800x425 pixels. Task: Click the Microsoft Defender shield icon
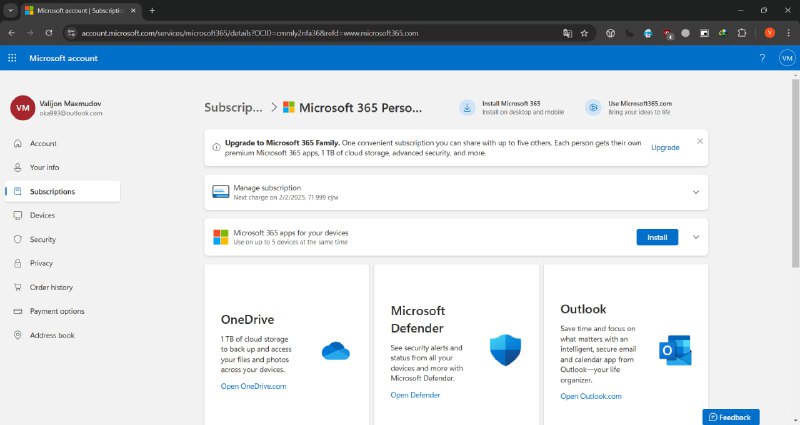[x=505, y=350]
